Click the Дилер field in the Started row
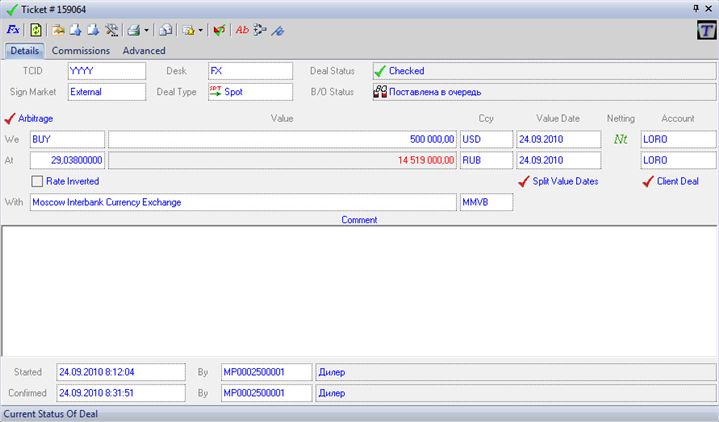The width and height of the screenshot is (719, 422). [x=516, y=372]
